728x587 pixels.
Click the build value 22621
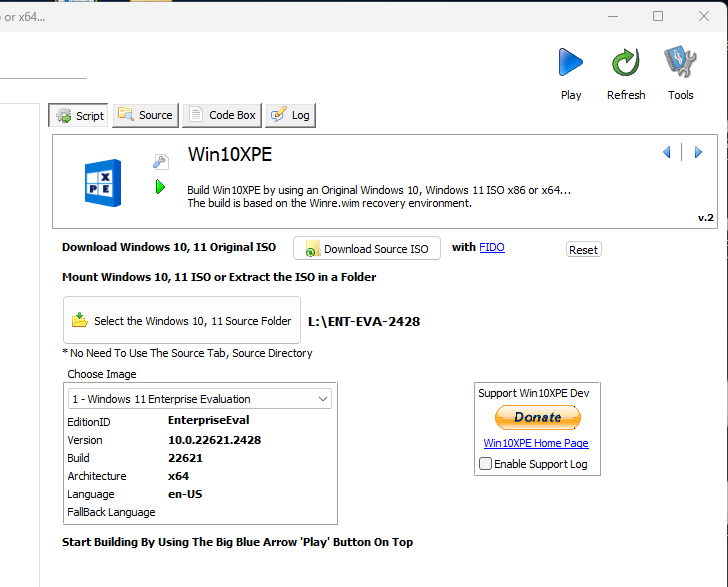pos(185,458)
